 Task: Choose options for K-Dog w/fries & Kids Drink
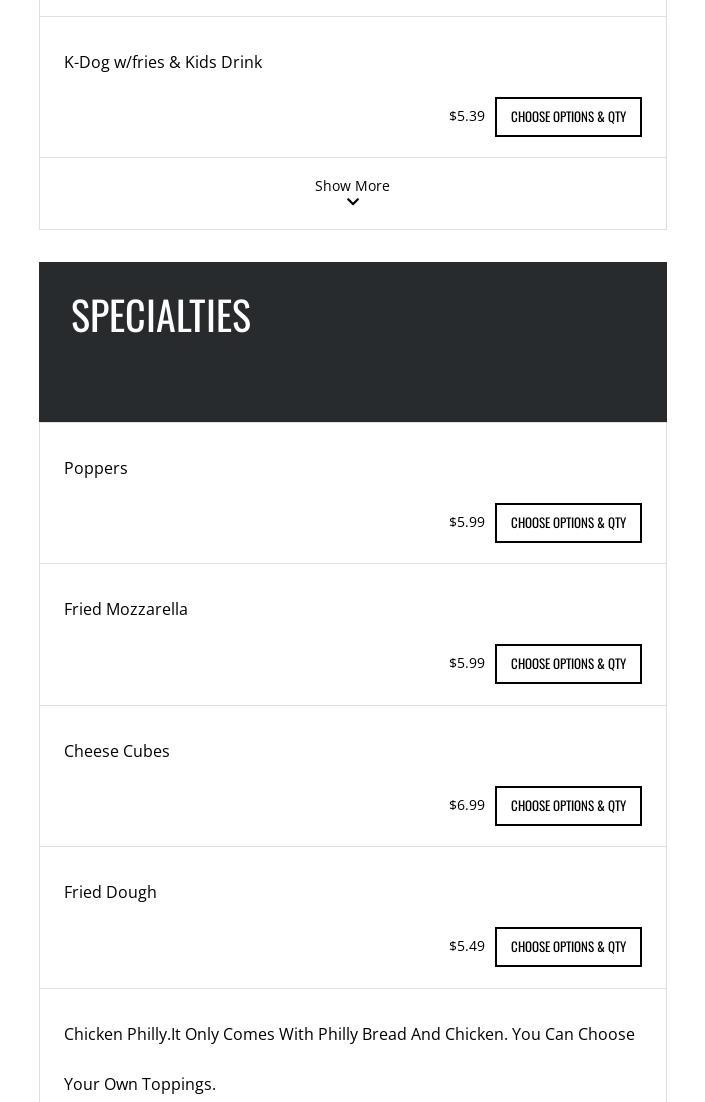(x=568, y=117)
